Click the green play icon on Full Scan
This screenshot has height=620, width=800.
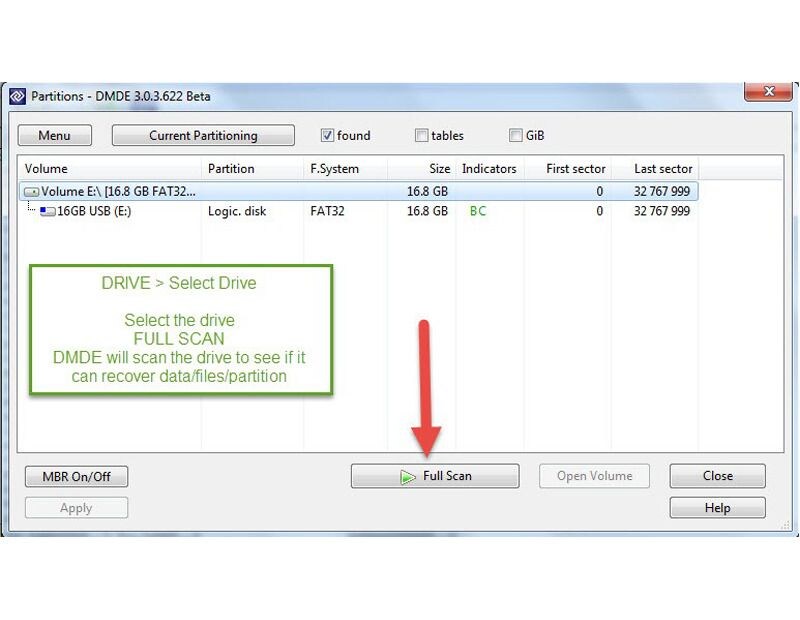(408, 477)
